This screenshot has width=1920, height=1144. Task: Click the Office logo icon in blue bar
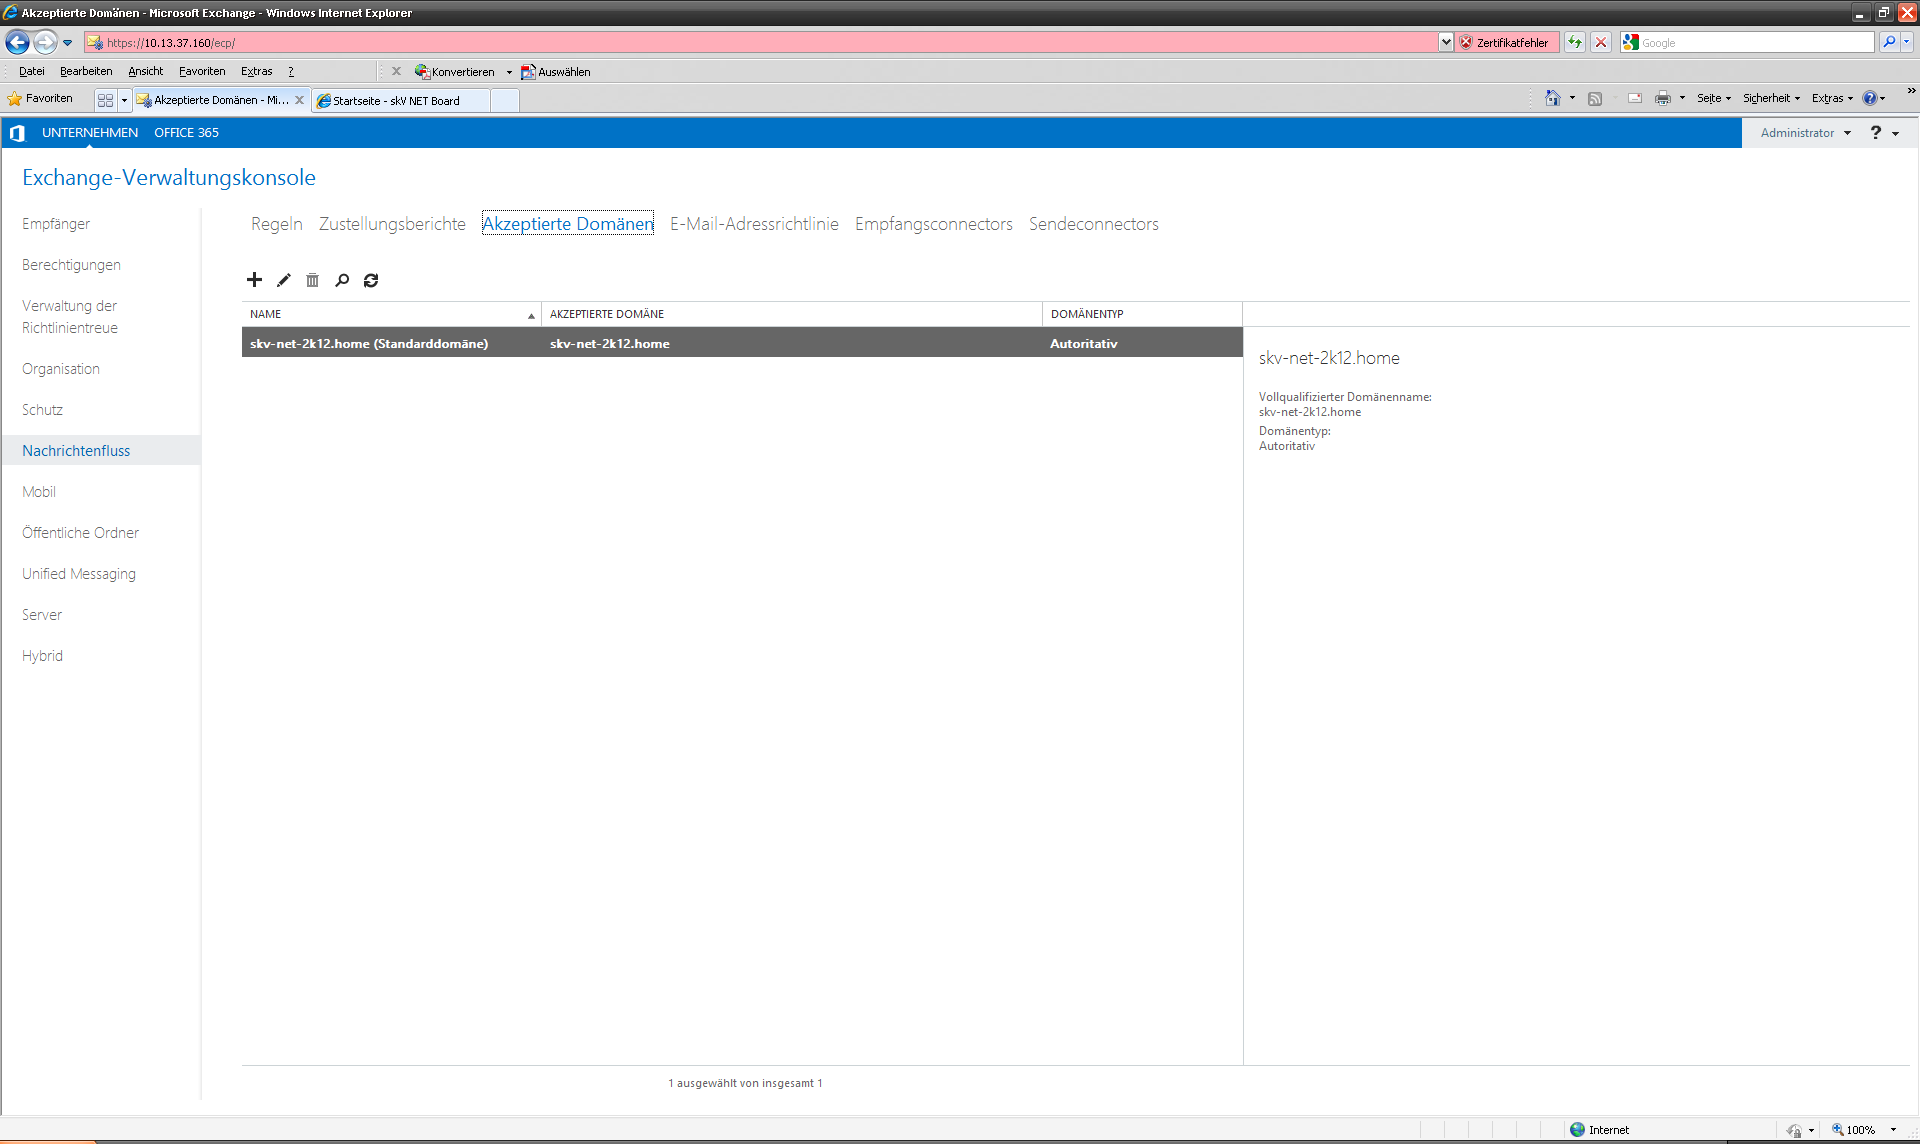tap(17, 133)
